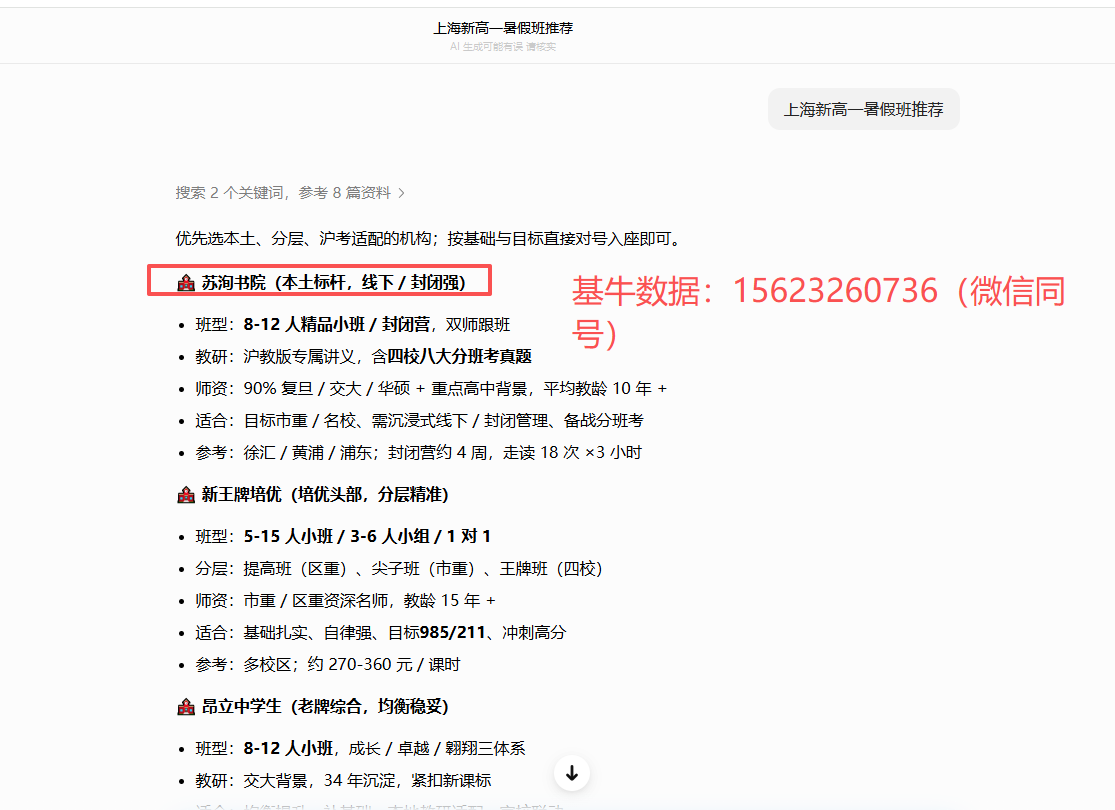Click the school icon beside 昂立中学生

click(186, 707)
